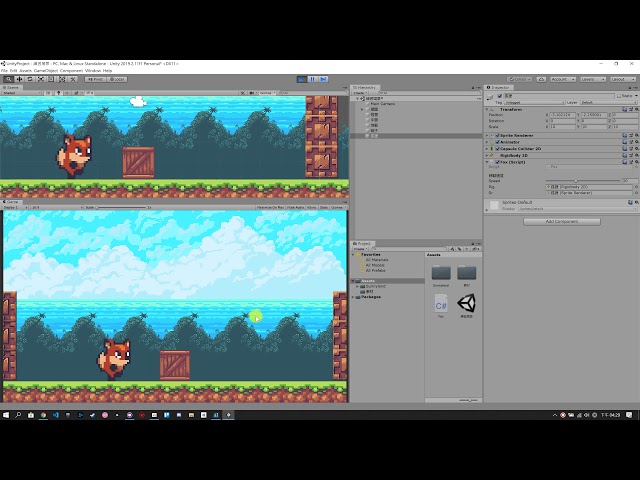Open the Account dropdown
The image size is (640, 480).
pos(563,79)
